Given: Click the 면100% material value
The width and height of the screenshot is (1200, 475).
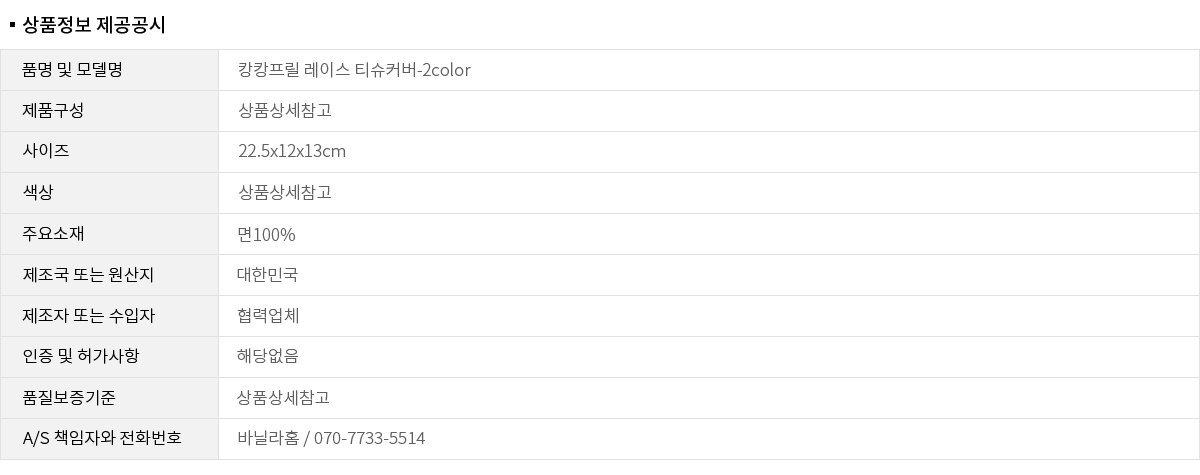Looking at the screenshot, I should click(x=266, y=235).
